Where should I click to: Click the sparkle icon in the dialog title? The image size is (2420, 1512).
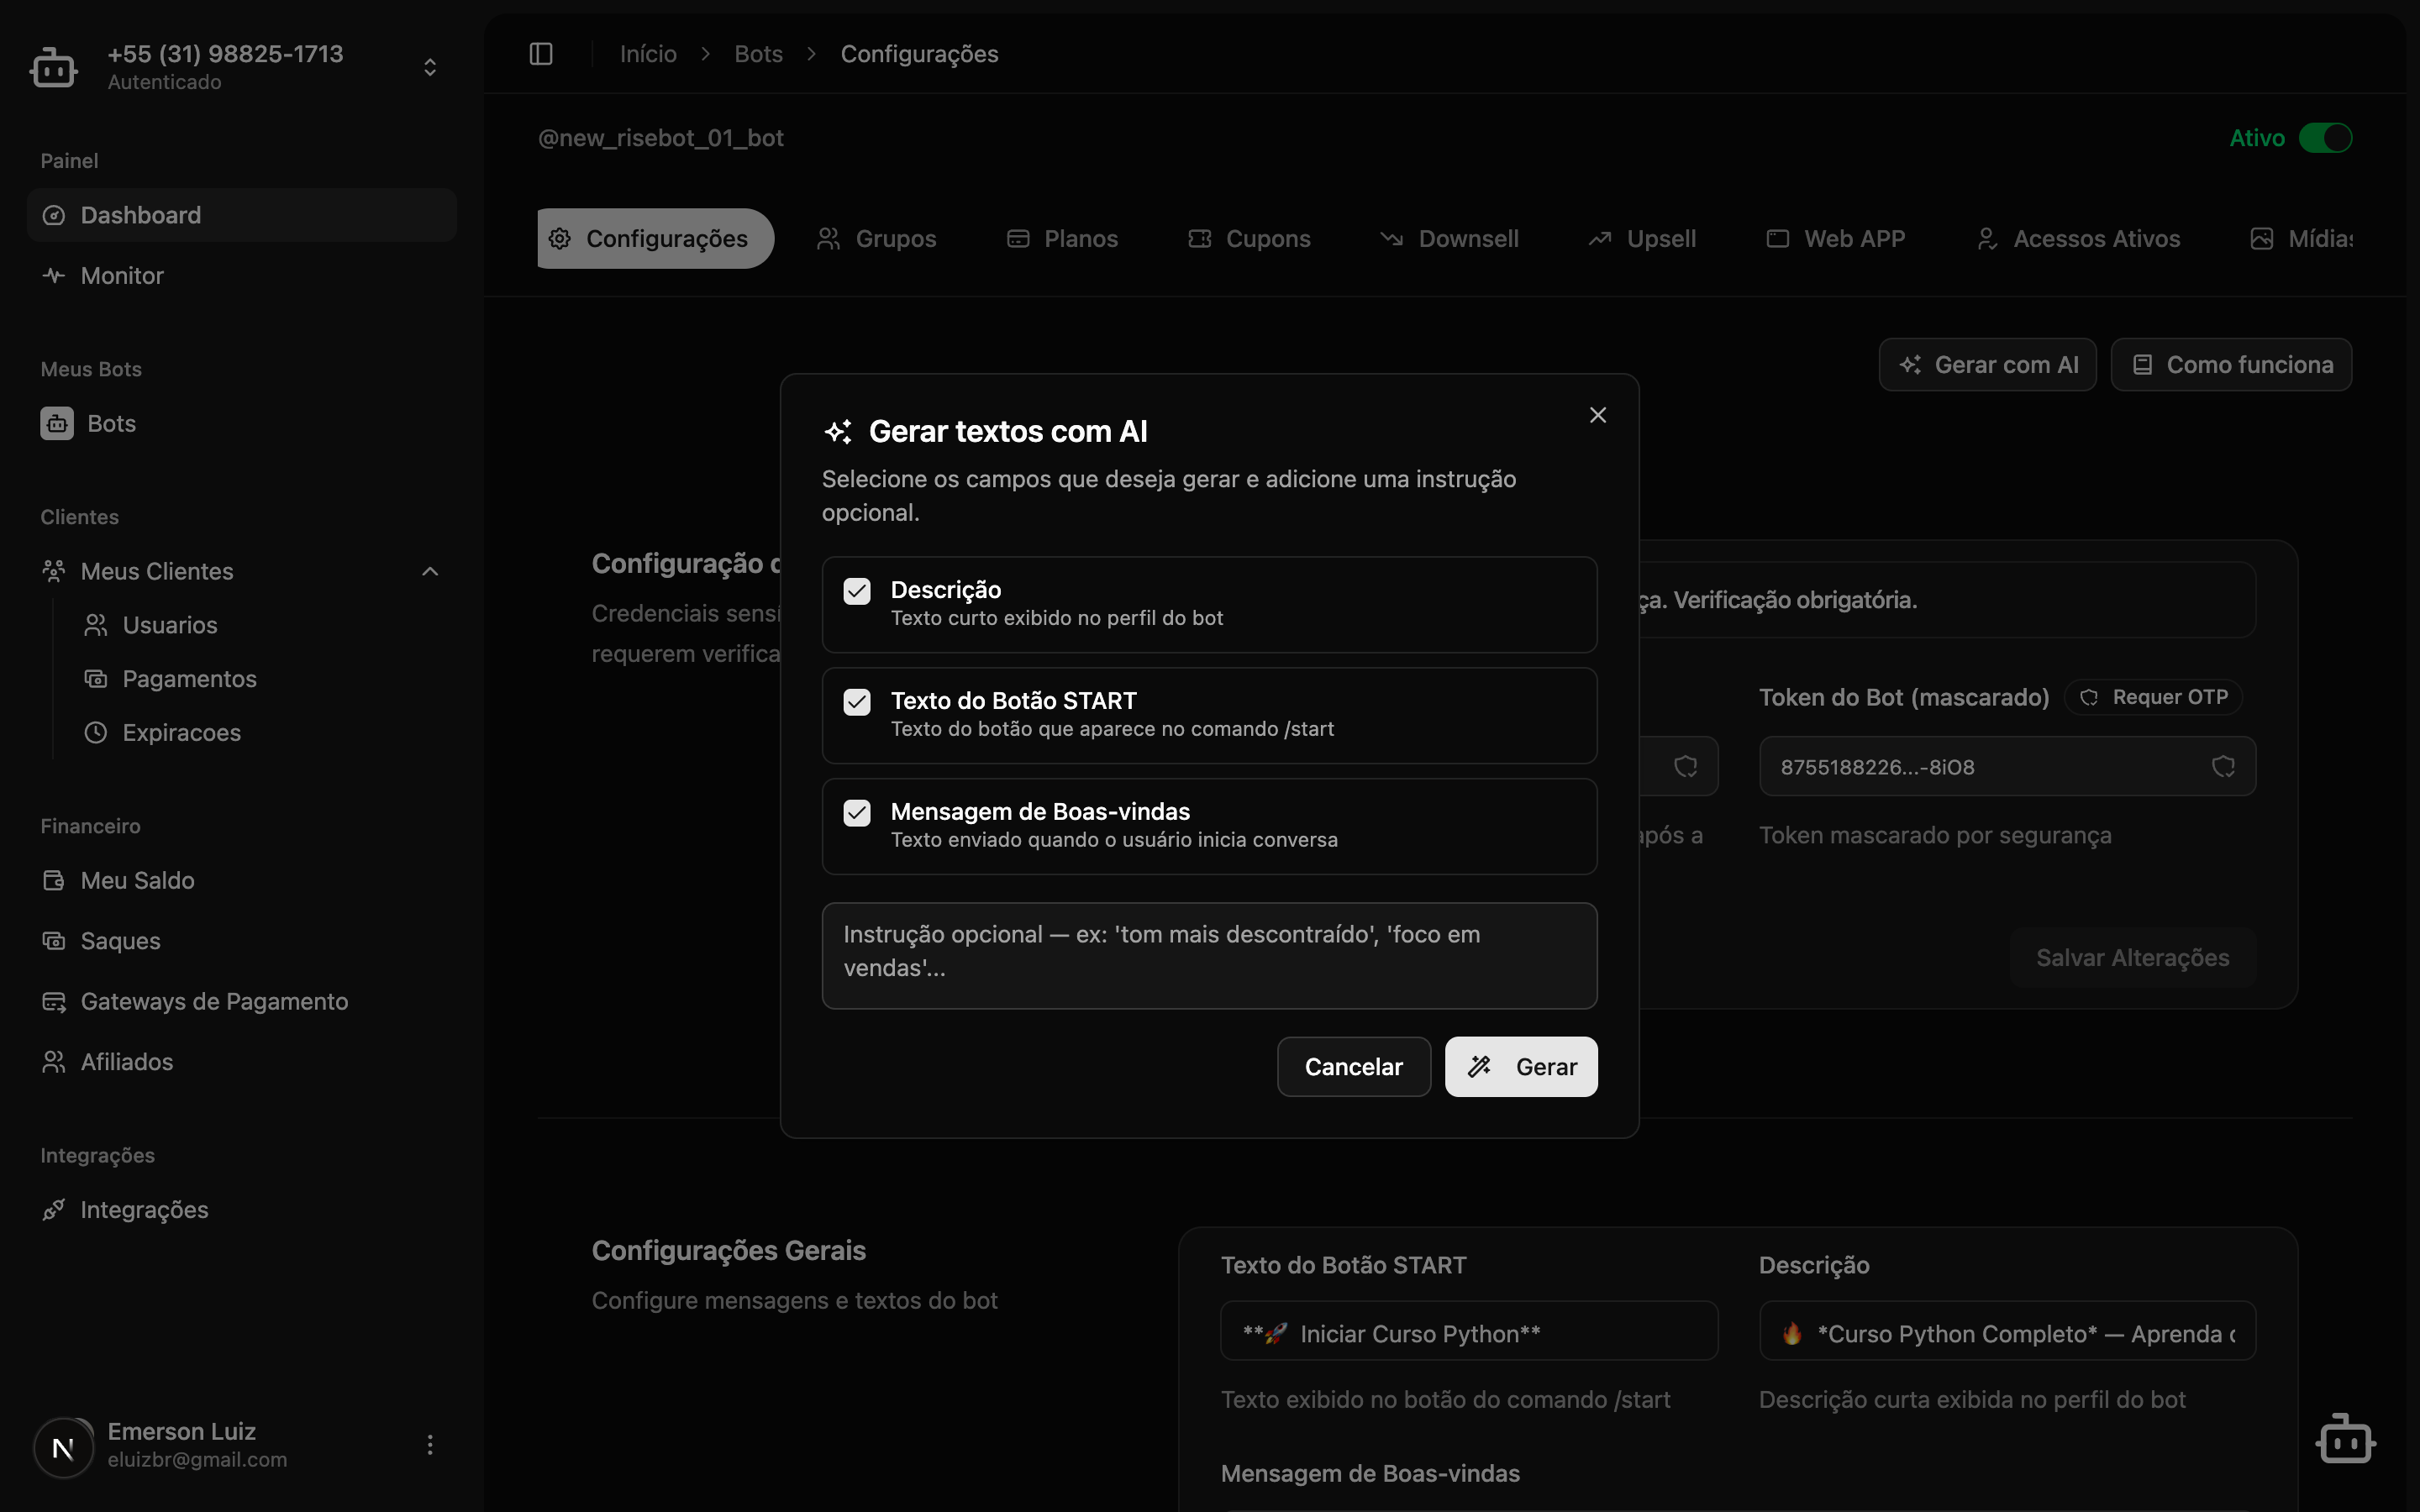(838, 432)
